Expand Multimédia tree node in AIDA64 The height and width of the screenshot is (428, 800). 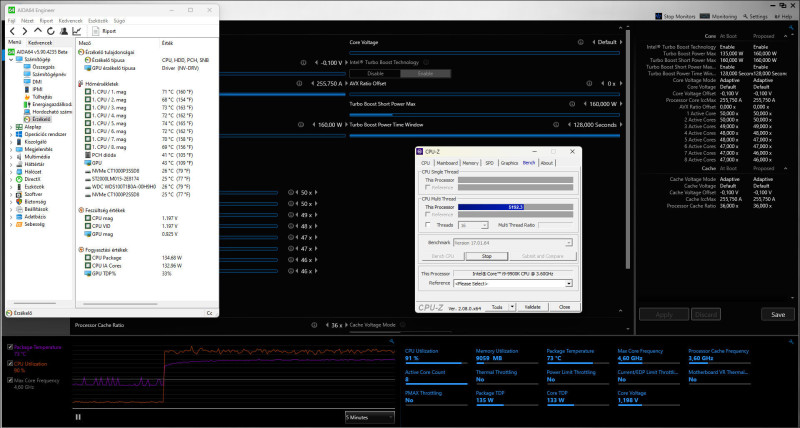pos(11,157)
